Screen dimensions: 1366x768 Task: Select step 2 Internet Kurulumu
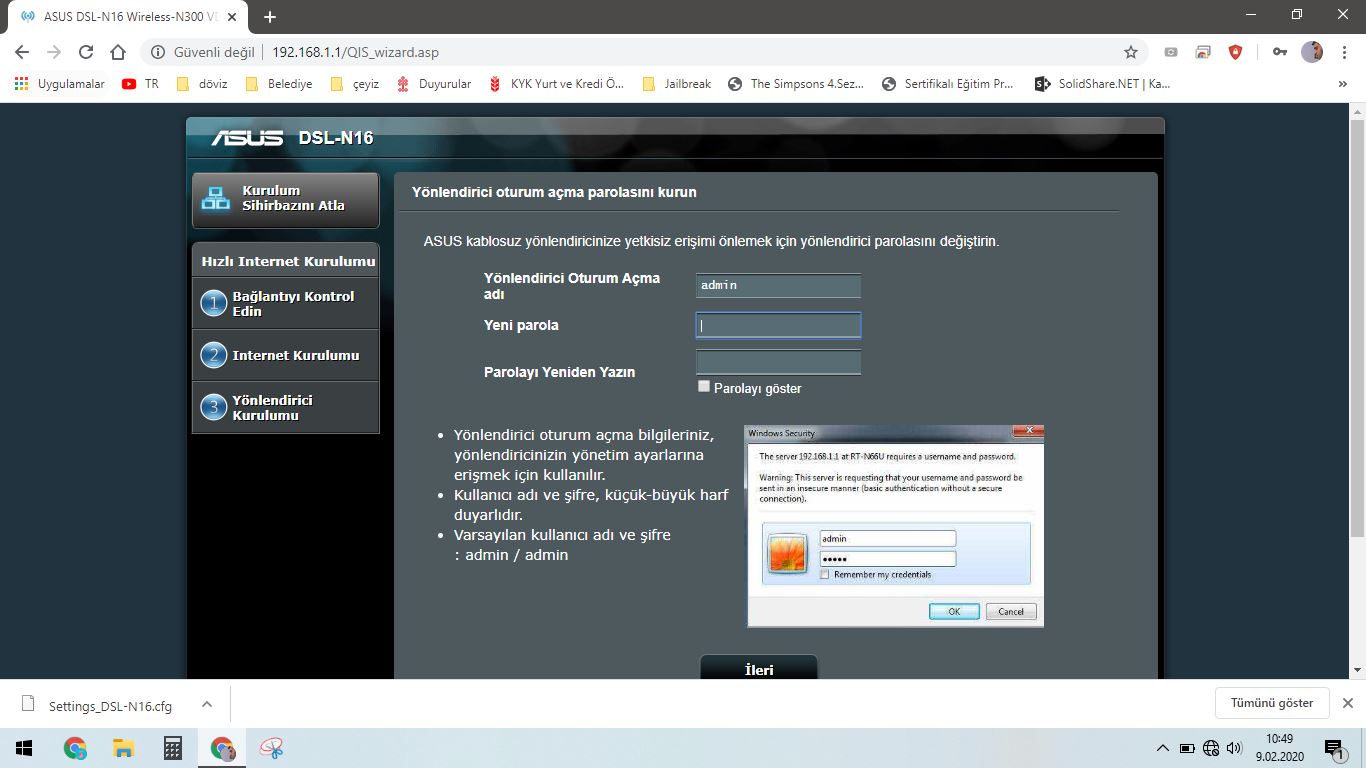coord(286,355)
